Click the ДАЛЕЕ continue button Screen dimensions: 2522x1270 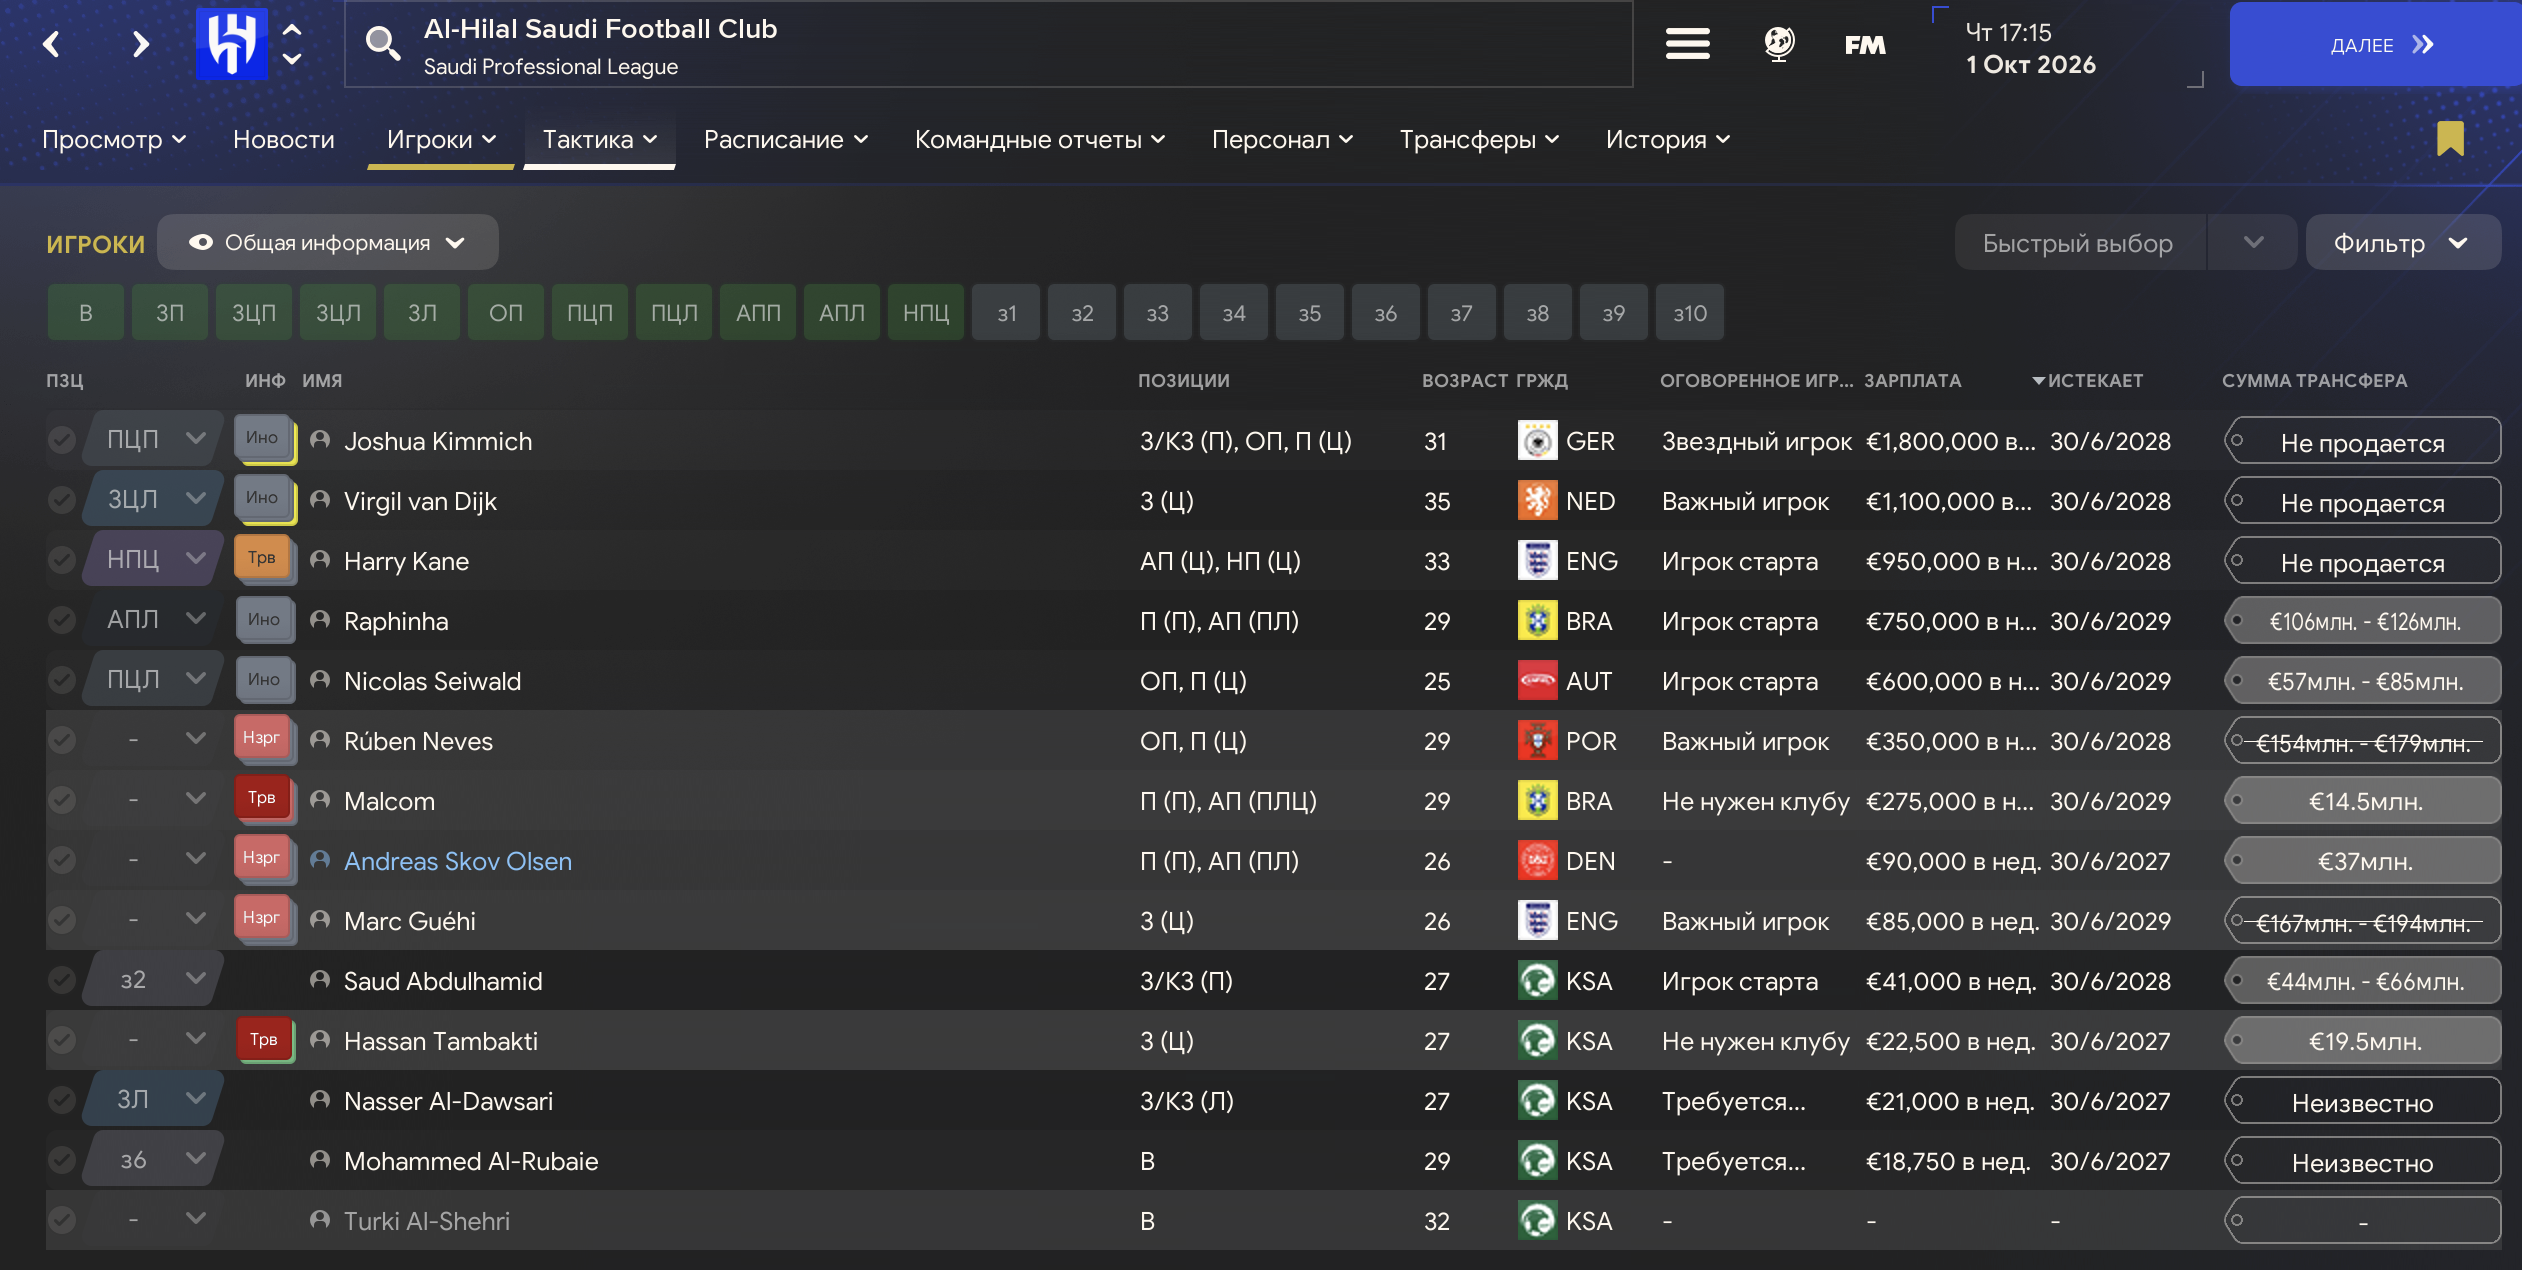pyautogui.click(x=2375, y=44)
